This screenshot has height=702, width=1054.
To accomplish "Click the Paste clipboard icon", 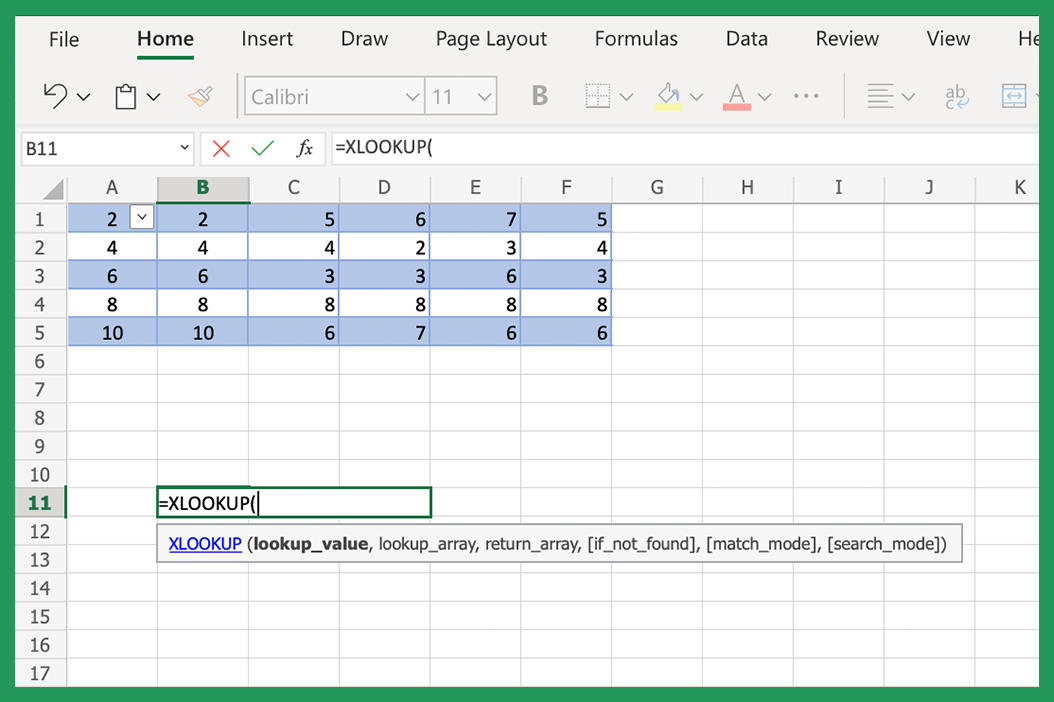I will [x=123, y=95].
